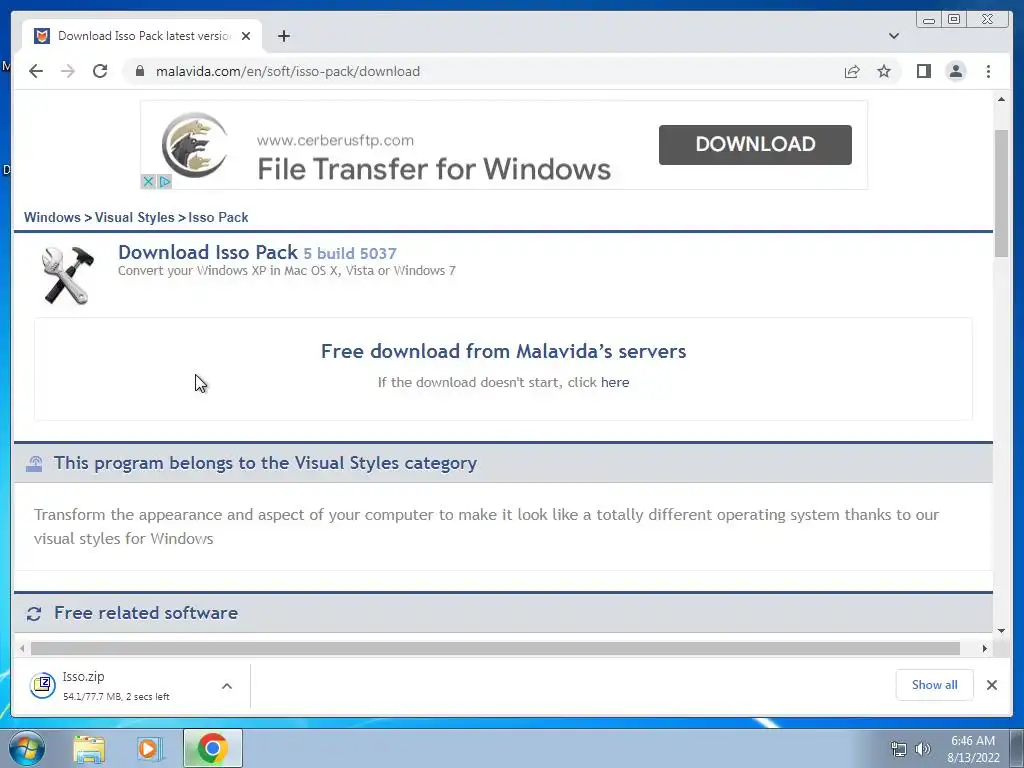The height and width of the screenshot is (768, 1024).
Task: Launch Windows Media Player from taskbar
Action: point(150,749)
